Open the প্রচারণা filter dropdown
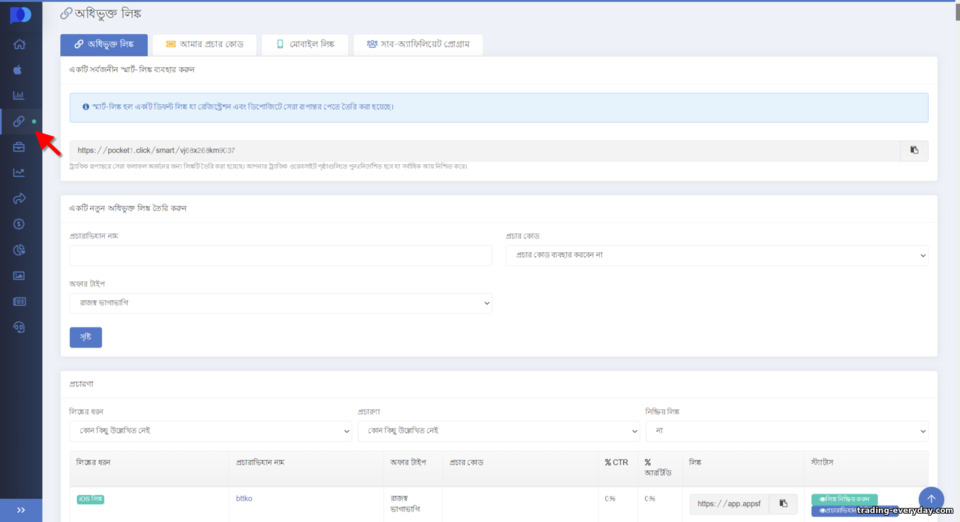Viewport: 960px width, 522px height. point(499,431)
